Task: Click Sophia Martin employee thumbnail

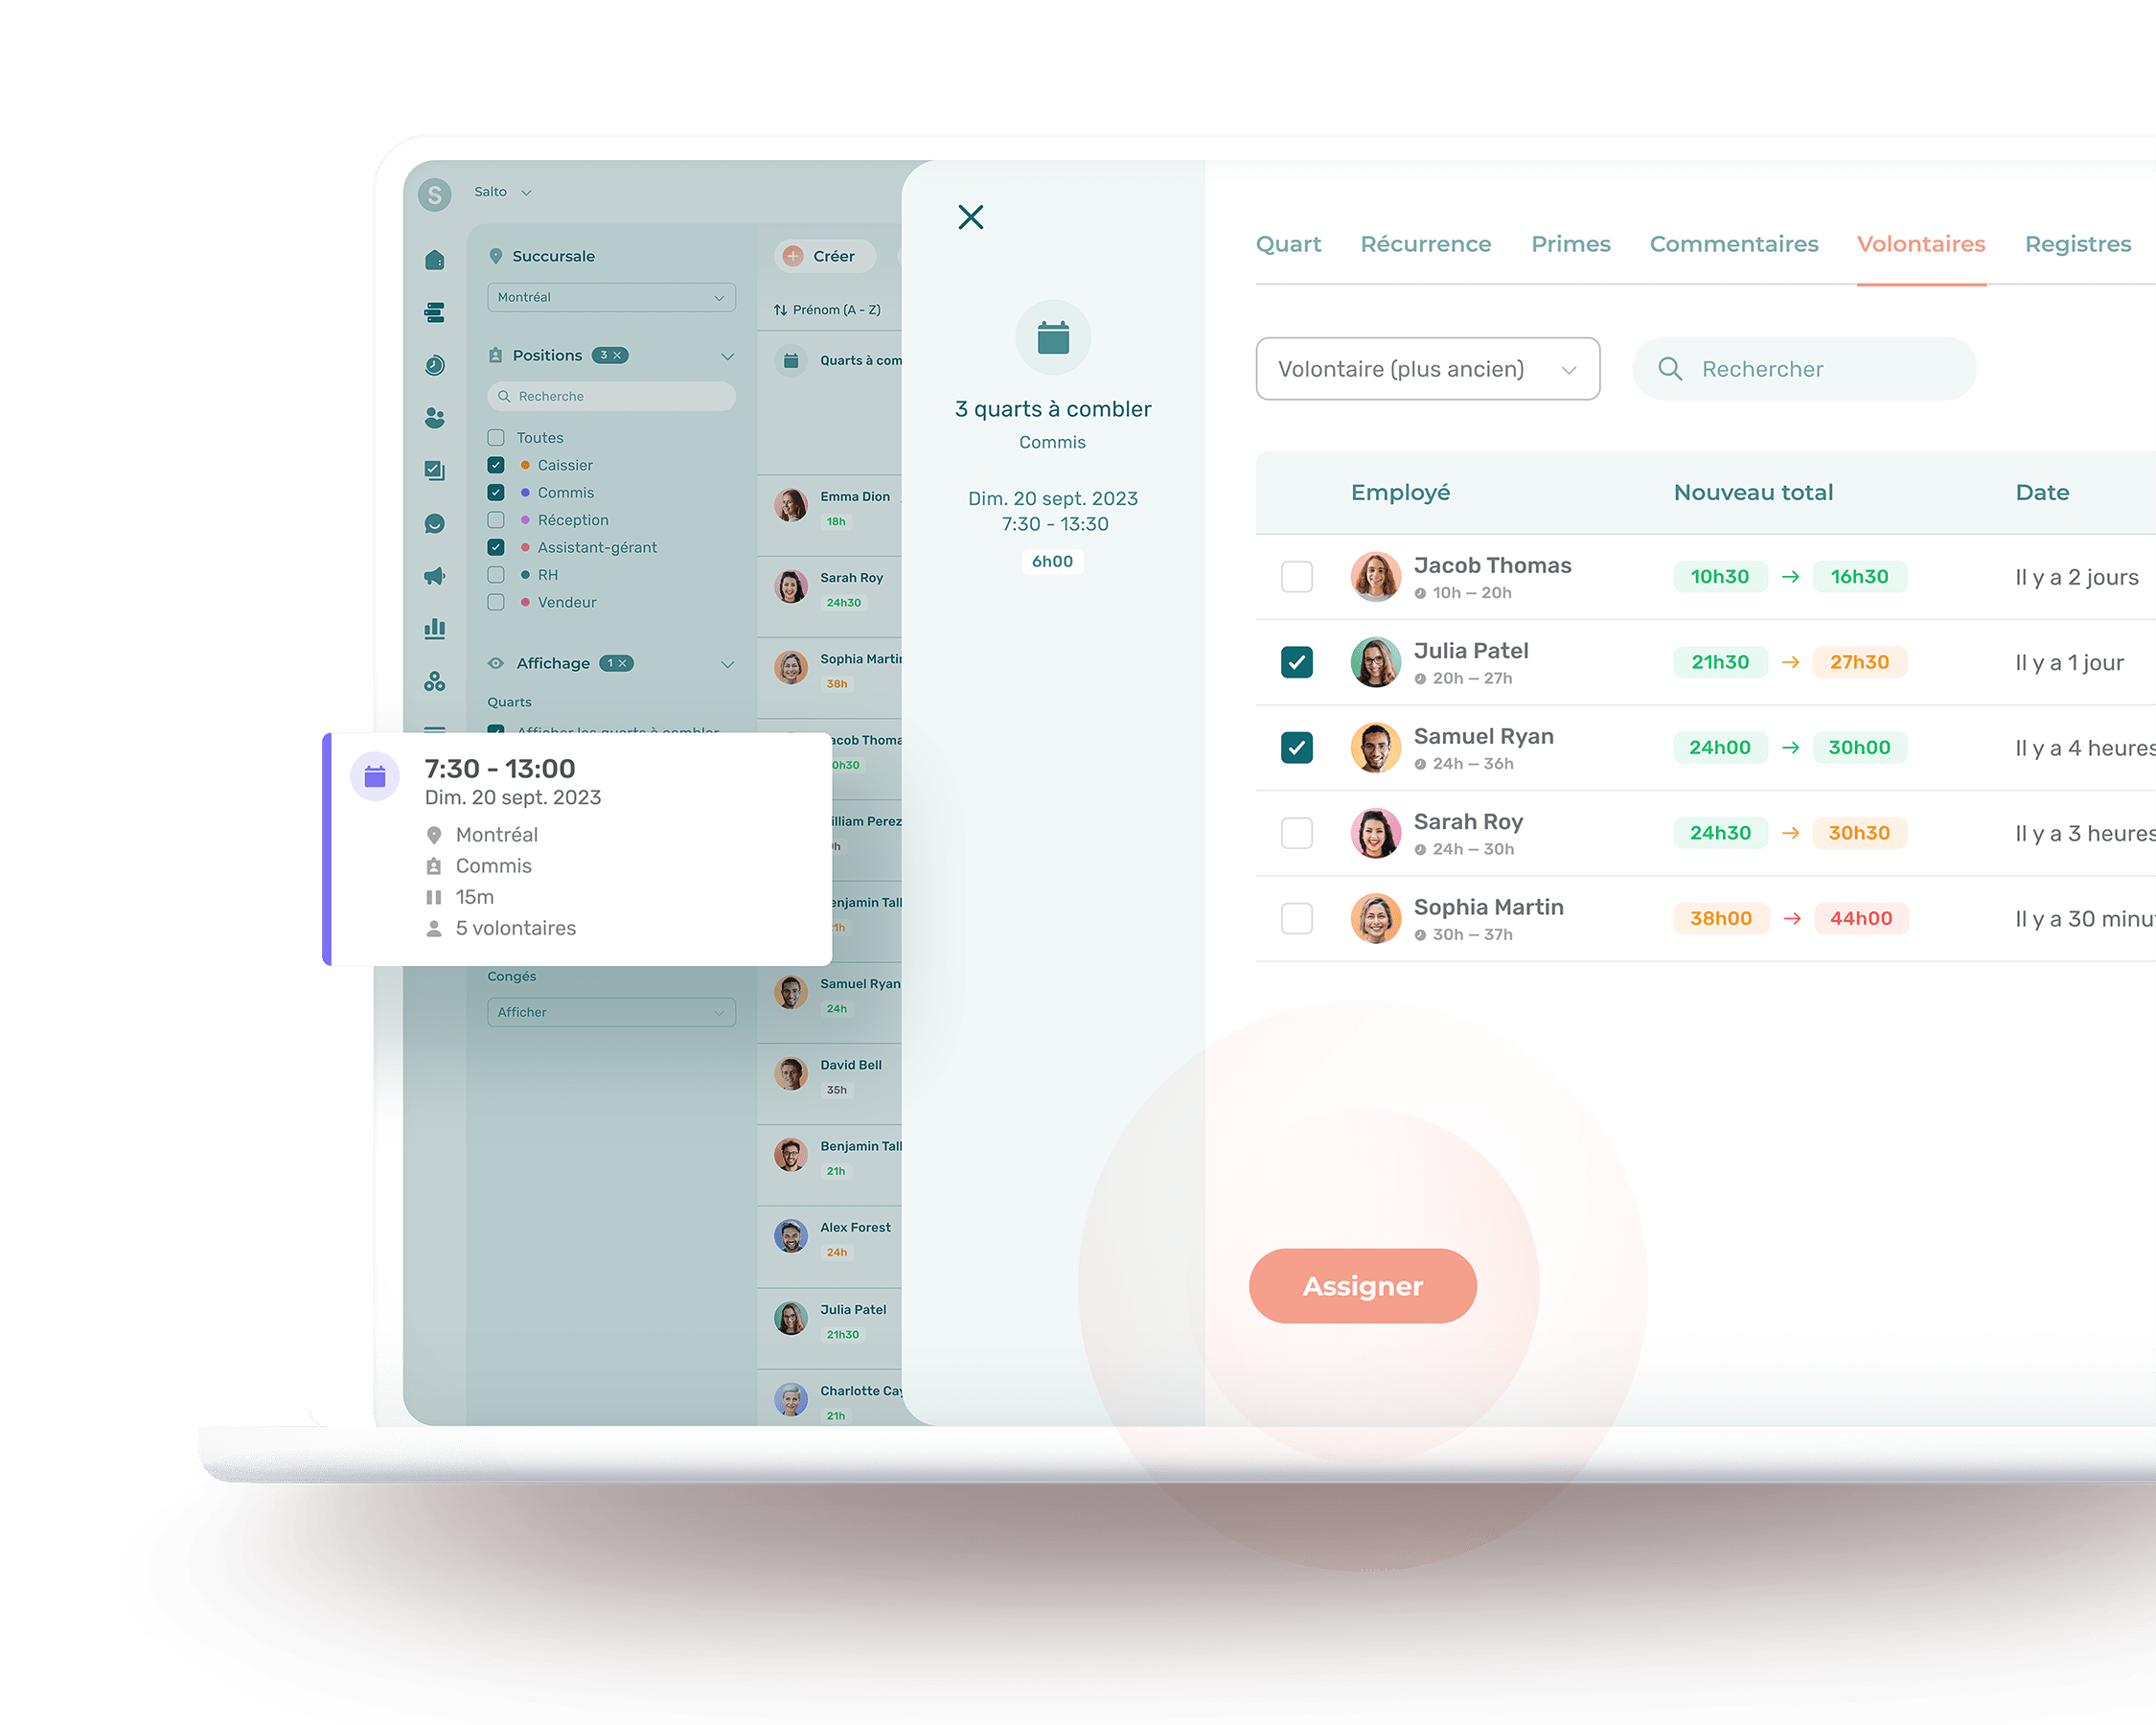Action: (x=1371, y=917)
